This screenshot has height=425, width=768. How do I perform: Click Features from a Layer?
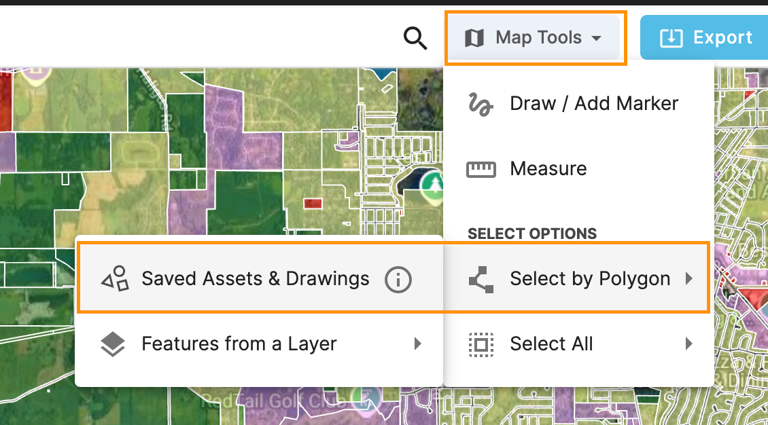(x=260, y=344)
